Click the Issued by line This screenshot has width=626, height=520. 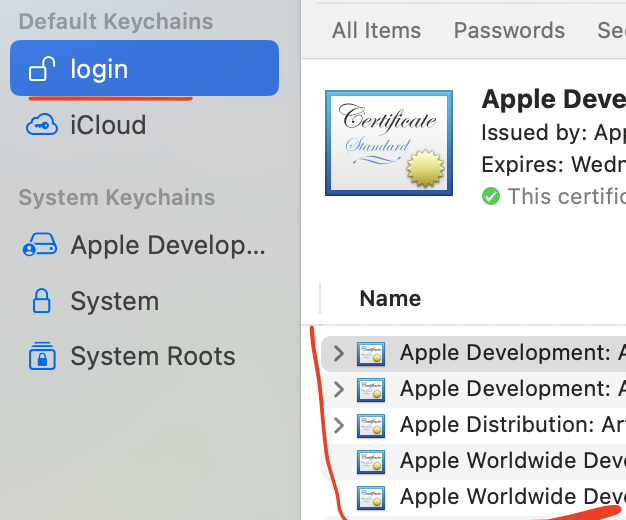tap(553, 133)
